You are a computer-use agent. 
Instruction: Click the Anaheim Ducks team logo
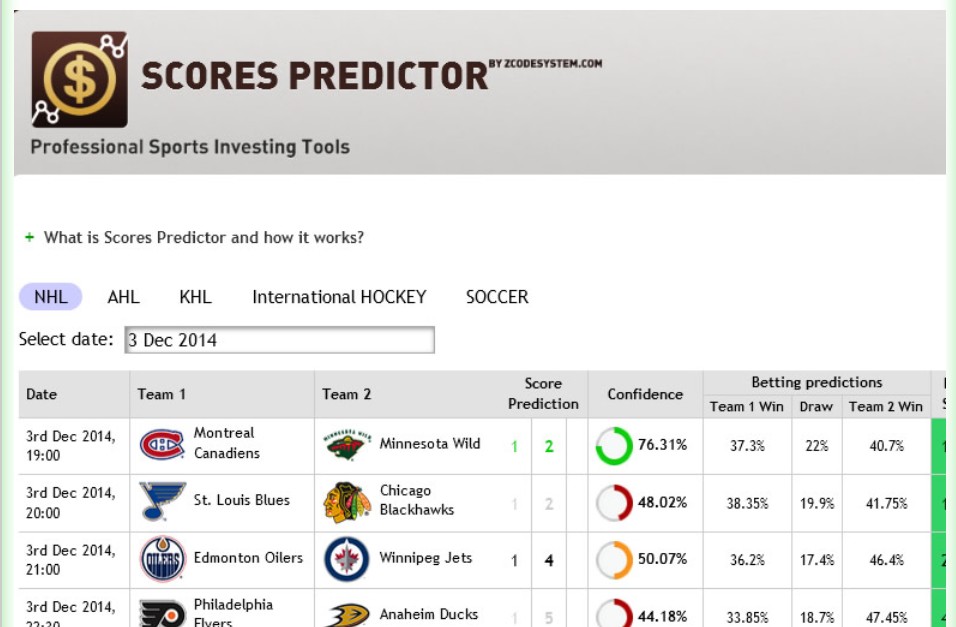point(347,615)
